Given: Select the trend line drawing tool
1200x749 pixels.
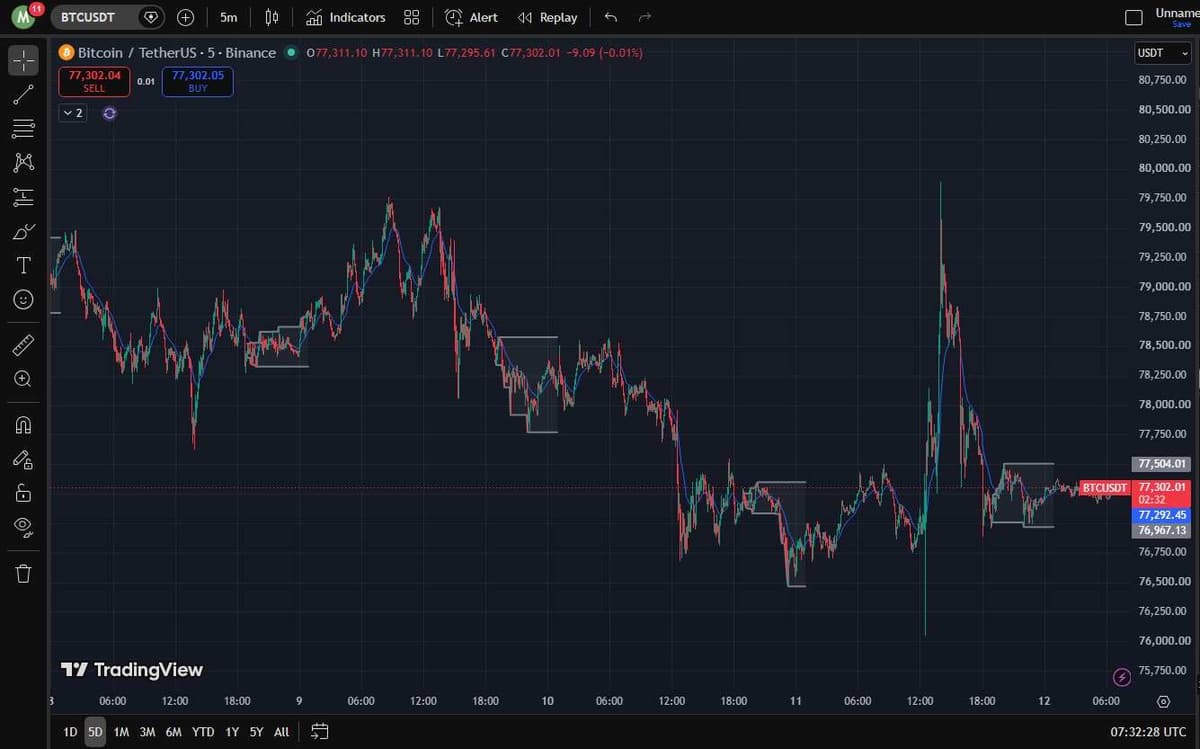Looking at the screenshot, I should [x=24, y=95].
